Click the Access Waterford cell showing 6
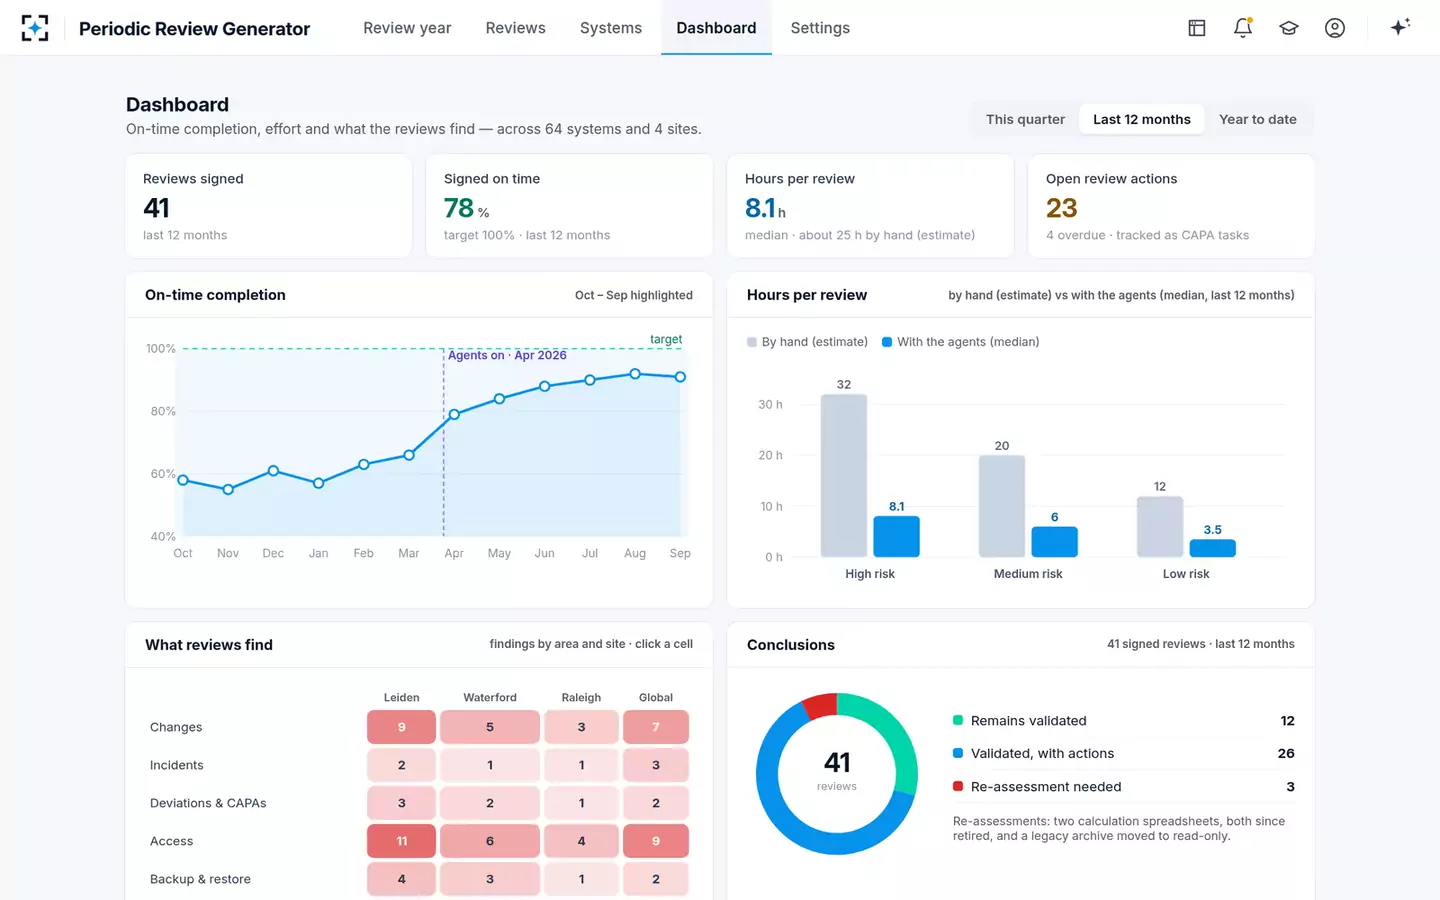The height and width of the screenshot is (900, 1440). (490, 841)
